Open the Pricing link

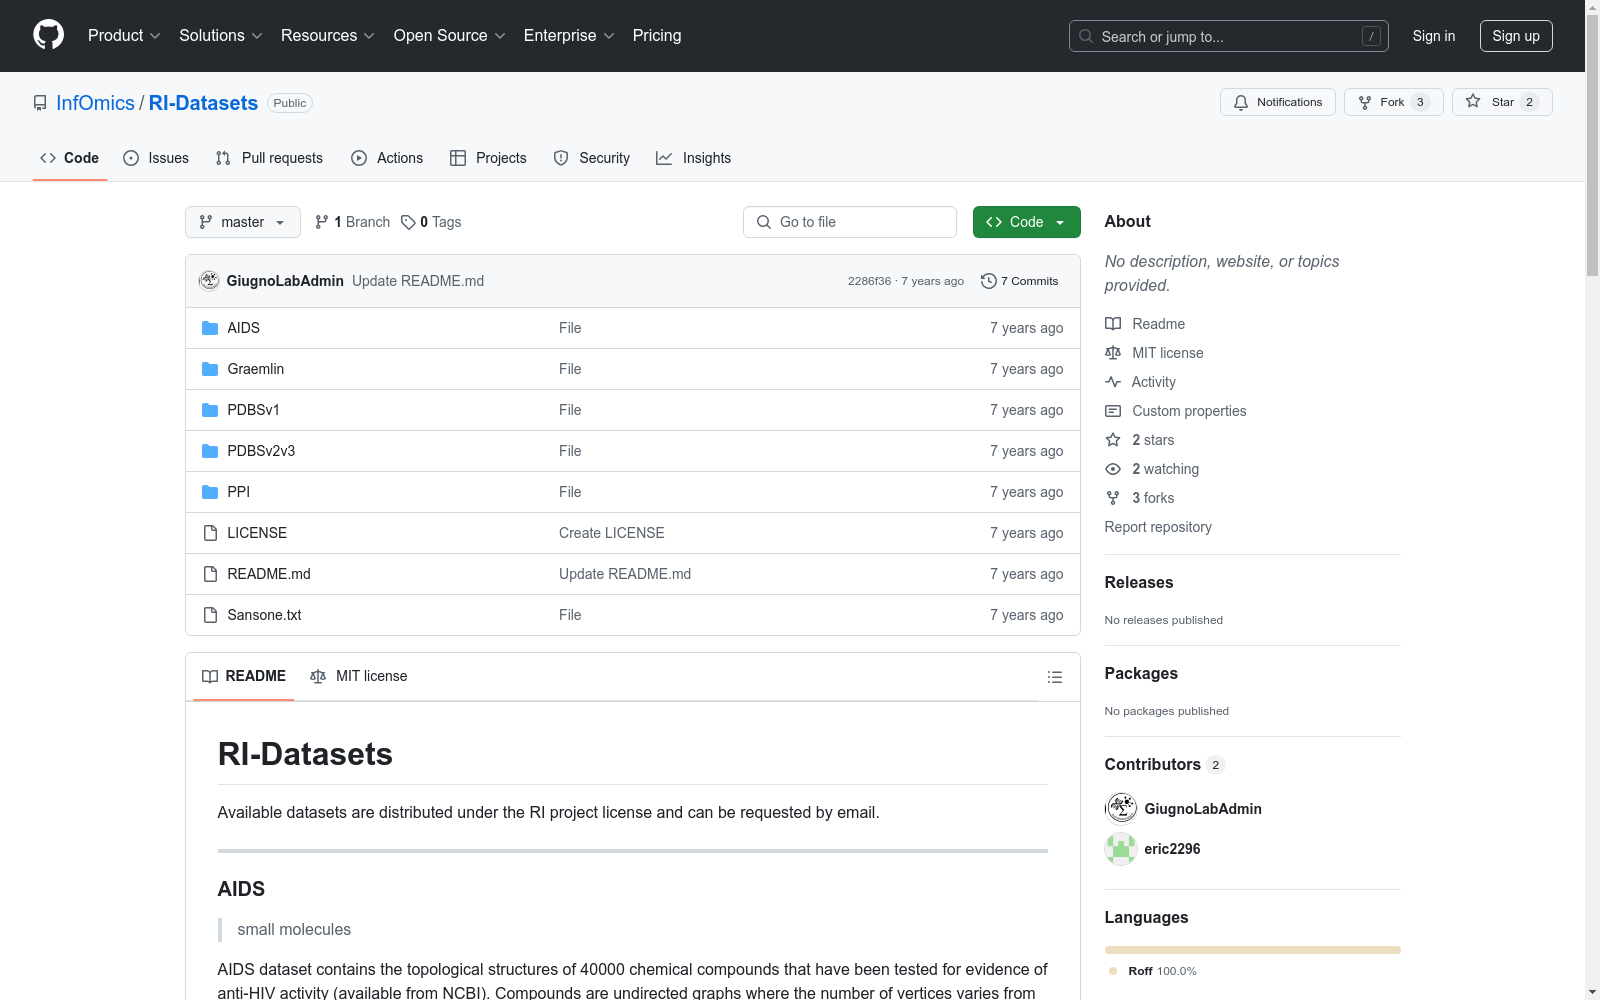(657, 36)
